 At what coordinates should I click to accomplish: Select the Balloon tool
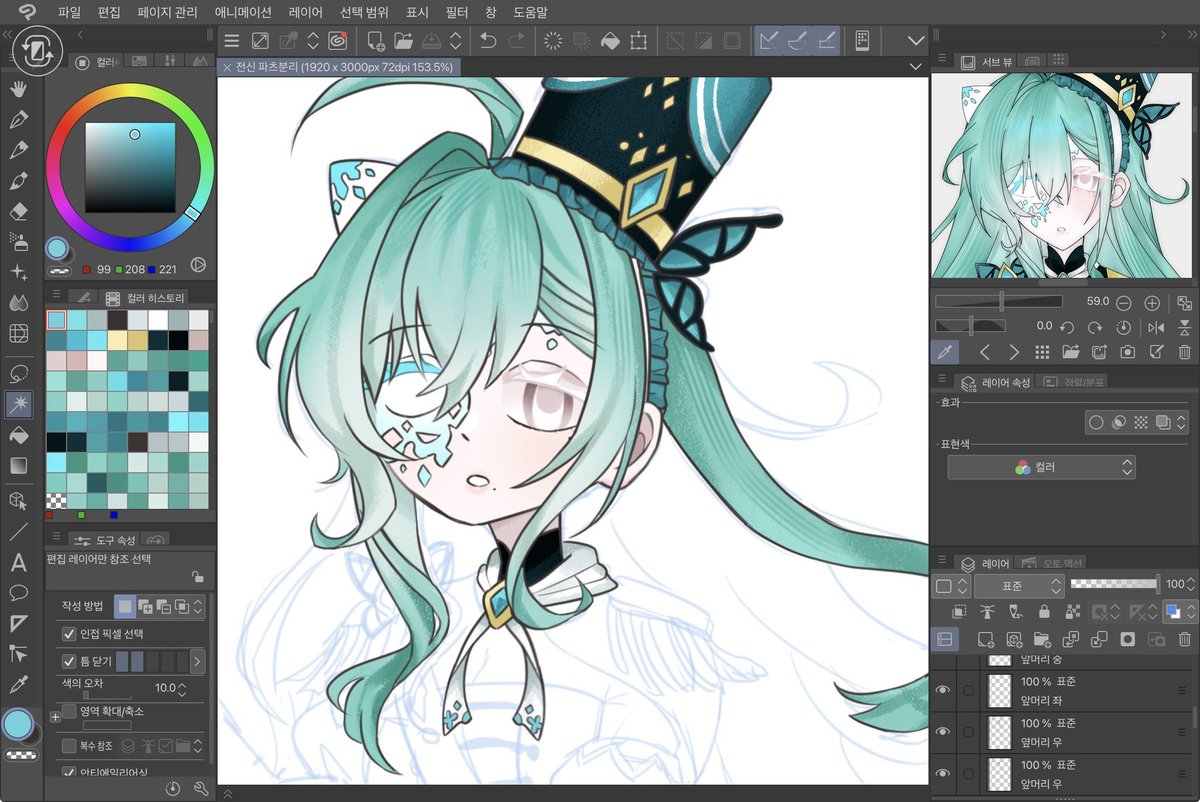pyautogui.click(x=18, y=593)
